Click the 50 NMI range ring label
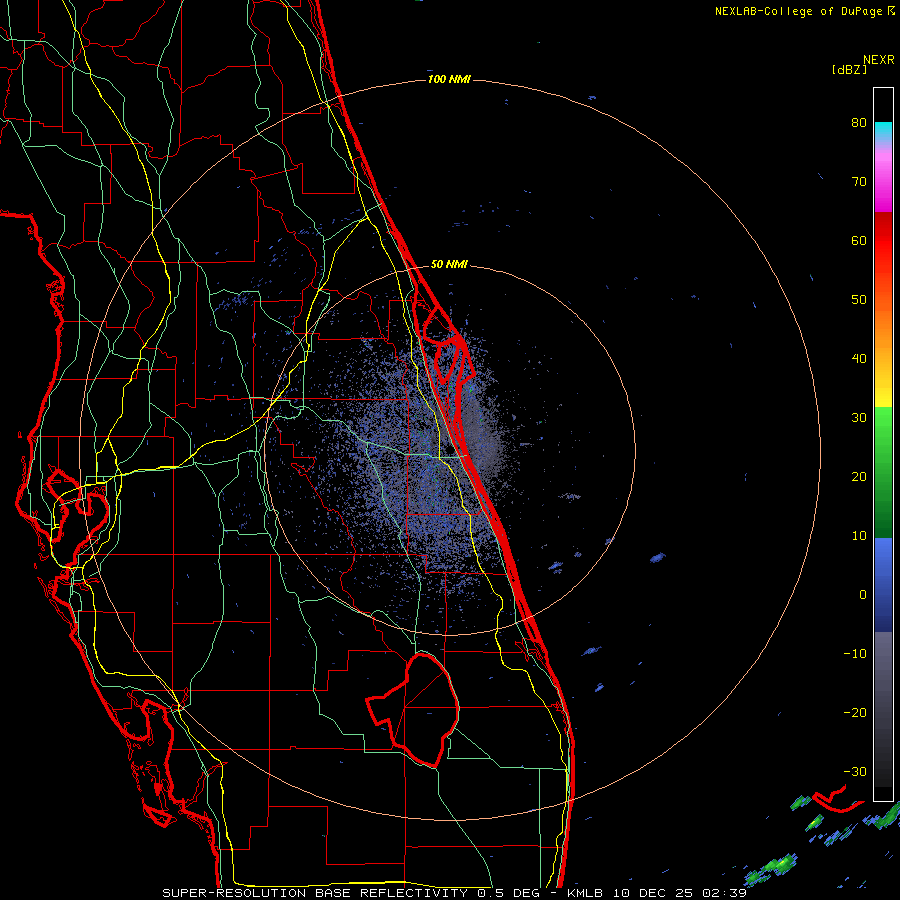This screenshot has height=900, width=900. point(449,265)
